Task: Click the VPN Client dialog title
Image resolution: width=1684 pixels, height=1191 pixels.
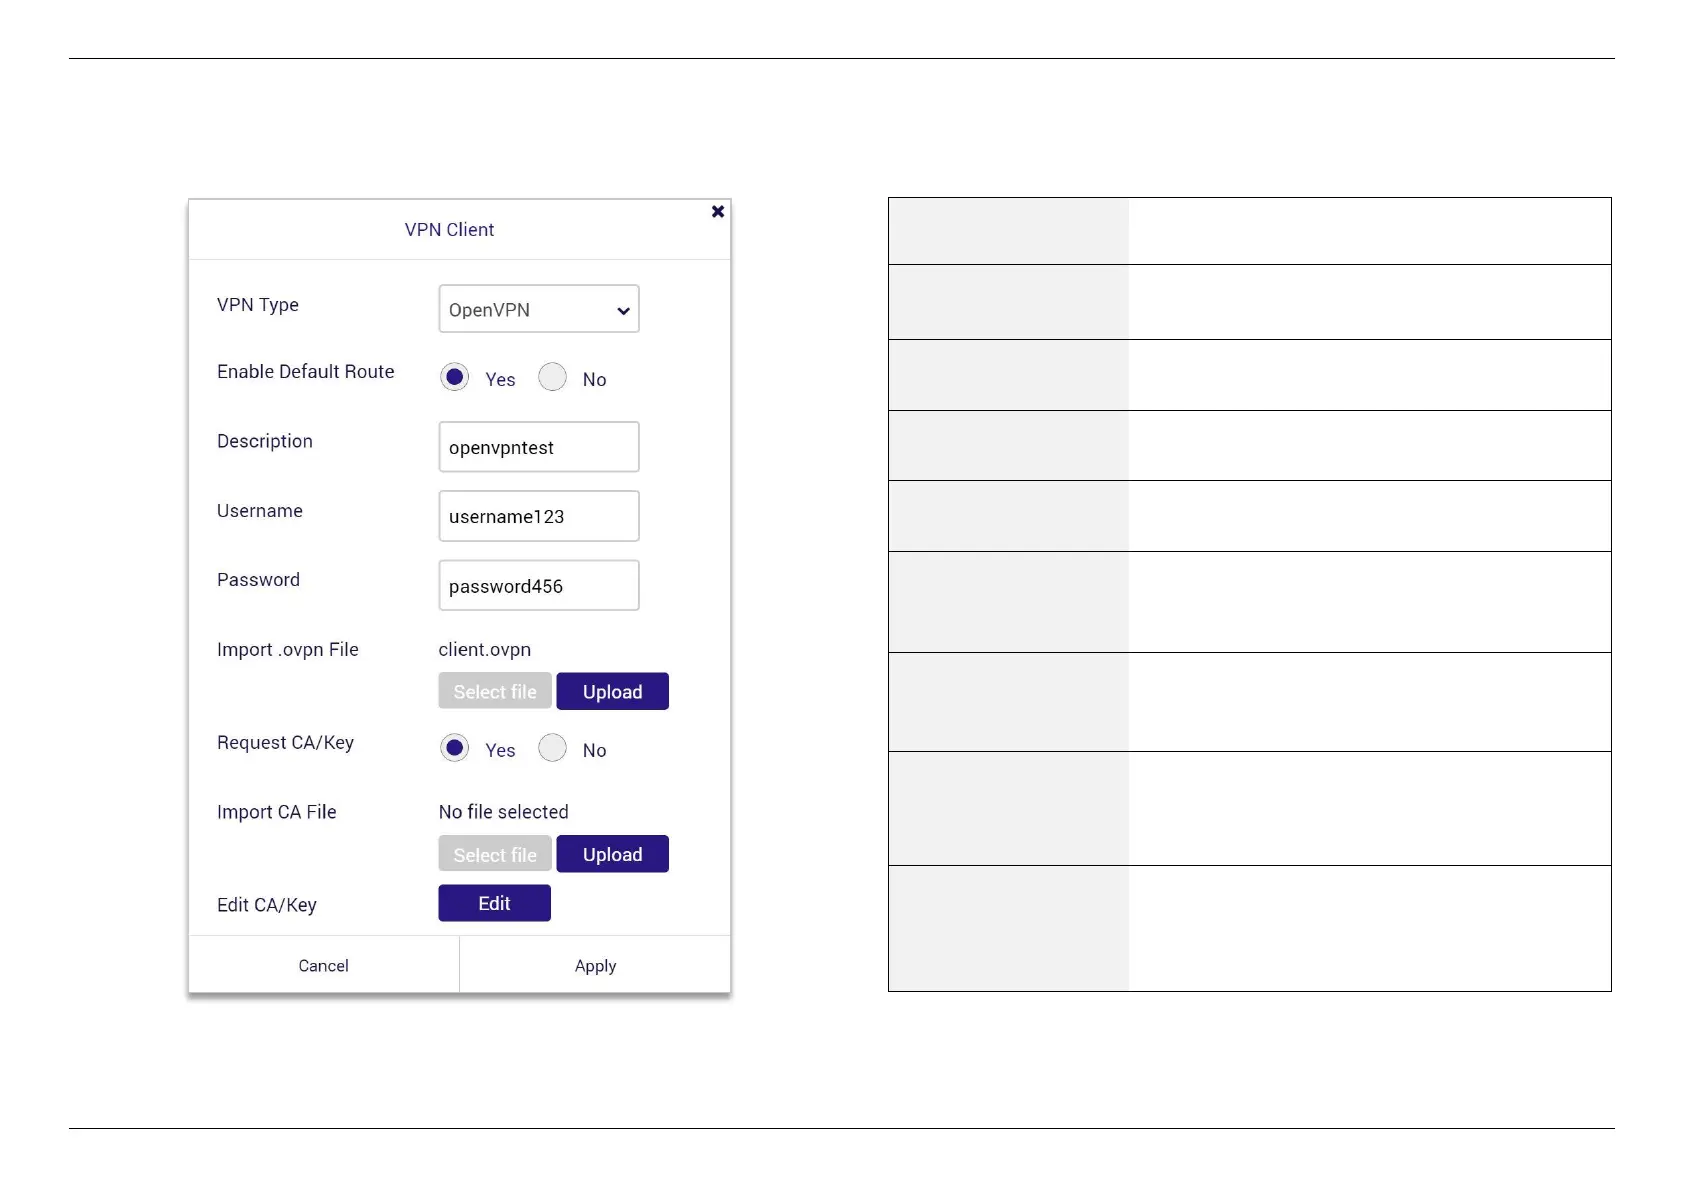Action: point(449,230)
